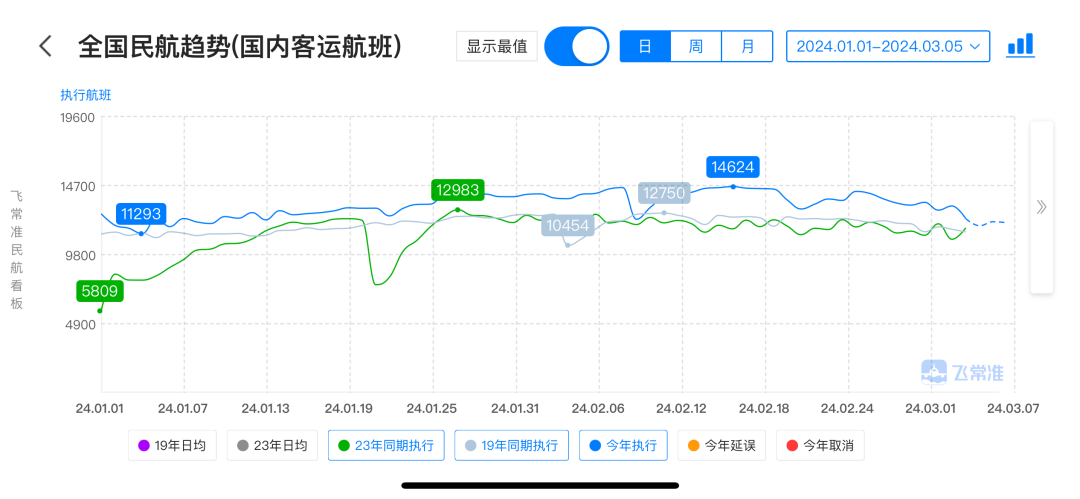Open the date range dropdown
Screen dimensions: 1080x499
(x=887, y=46)
